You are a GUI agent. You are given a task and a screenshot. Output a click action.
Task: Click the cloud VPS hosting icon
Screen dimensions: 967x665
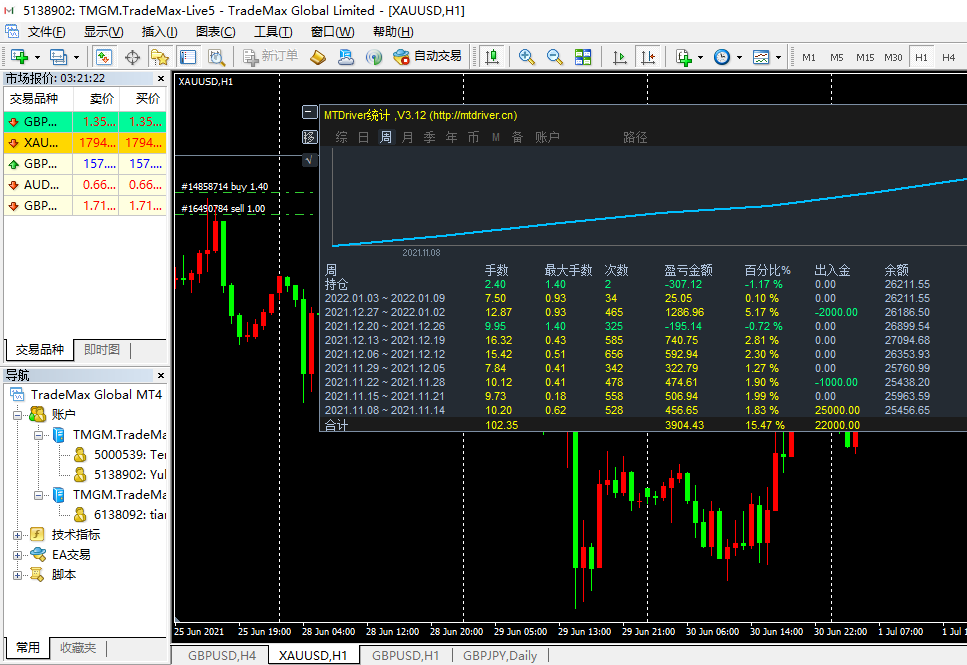(346, 57)
